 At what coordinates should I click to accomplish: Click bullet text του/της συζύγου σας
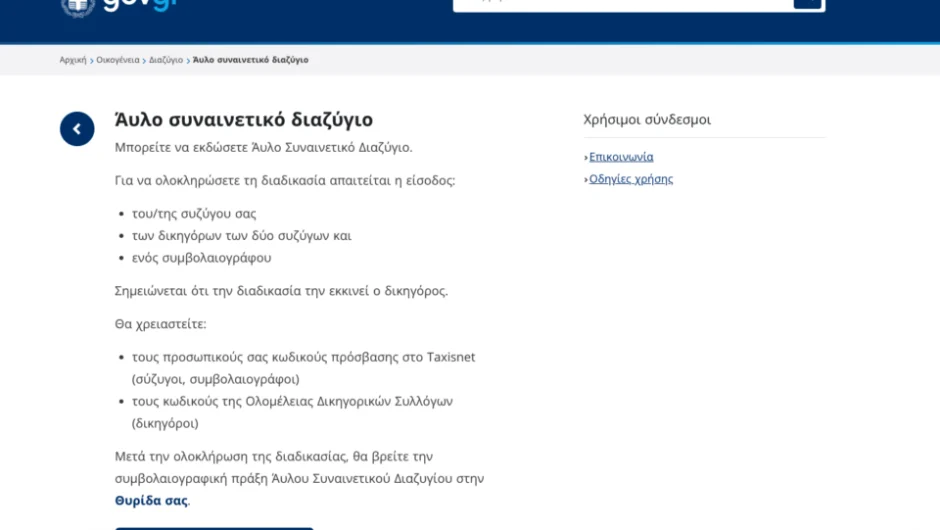tap(194, 214)
